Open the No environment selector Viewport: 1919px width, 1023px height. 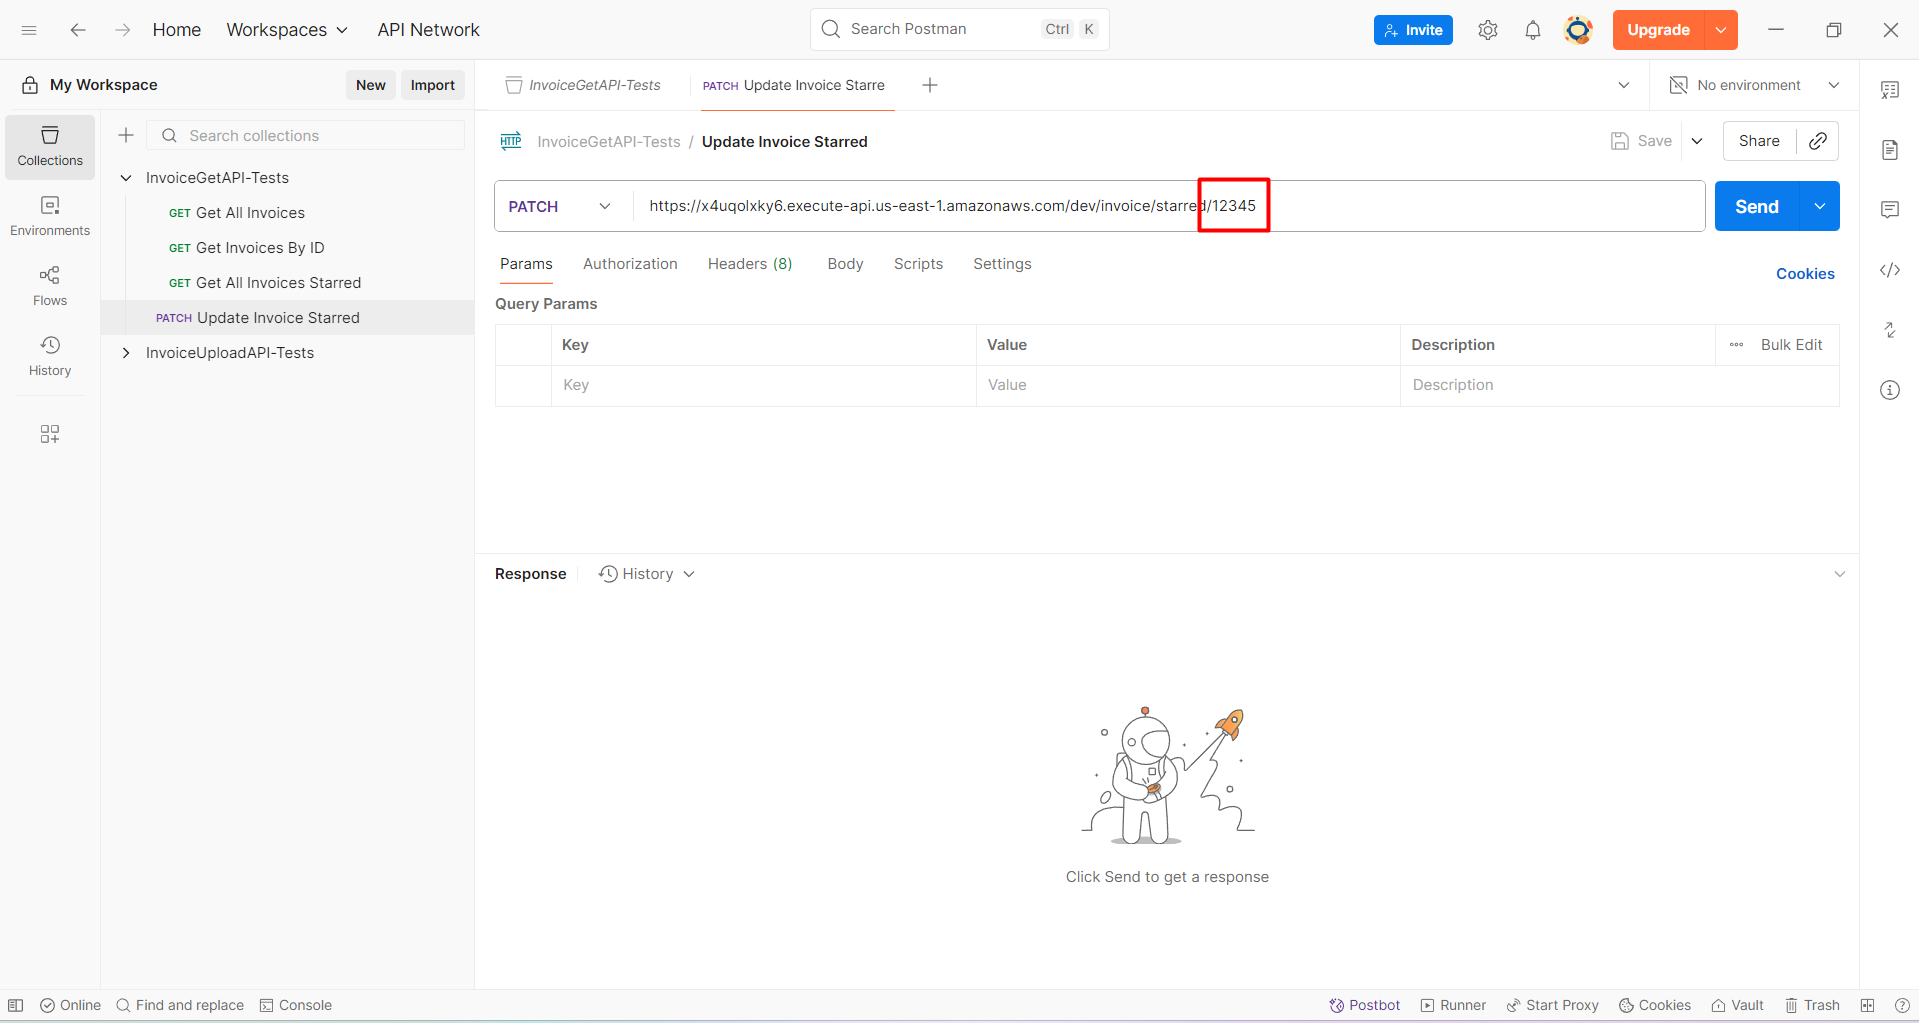pyautogui.click(x=1752, y=85)
